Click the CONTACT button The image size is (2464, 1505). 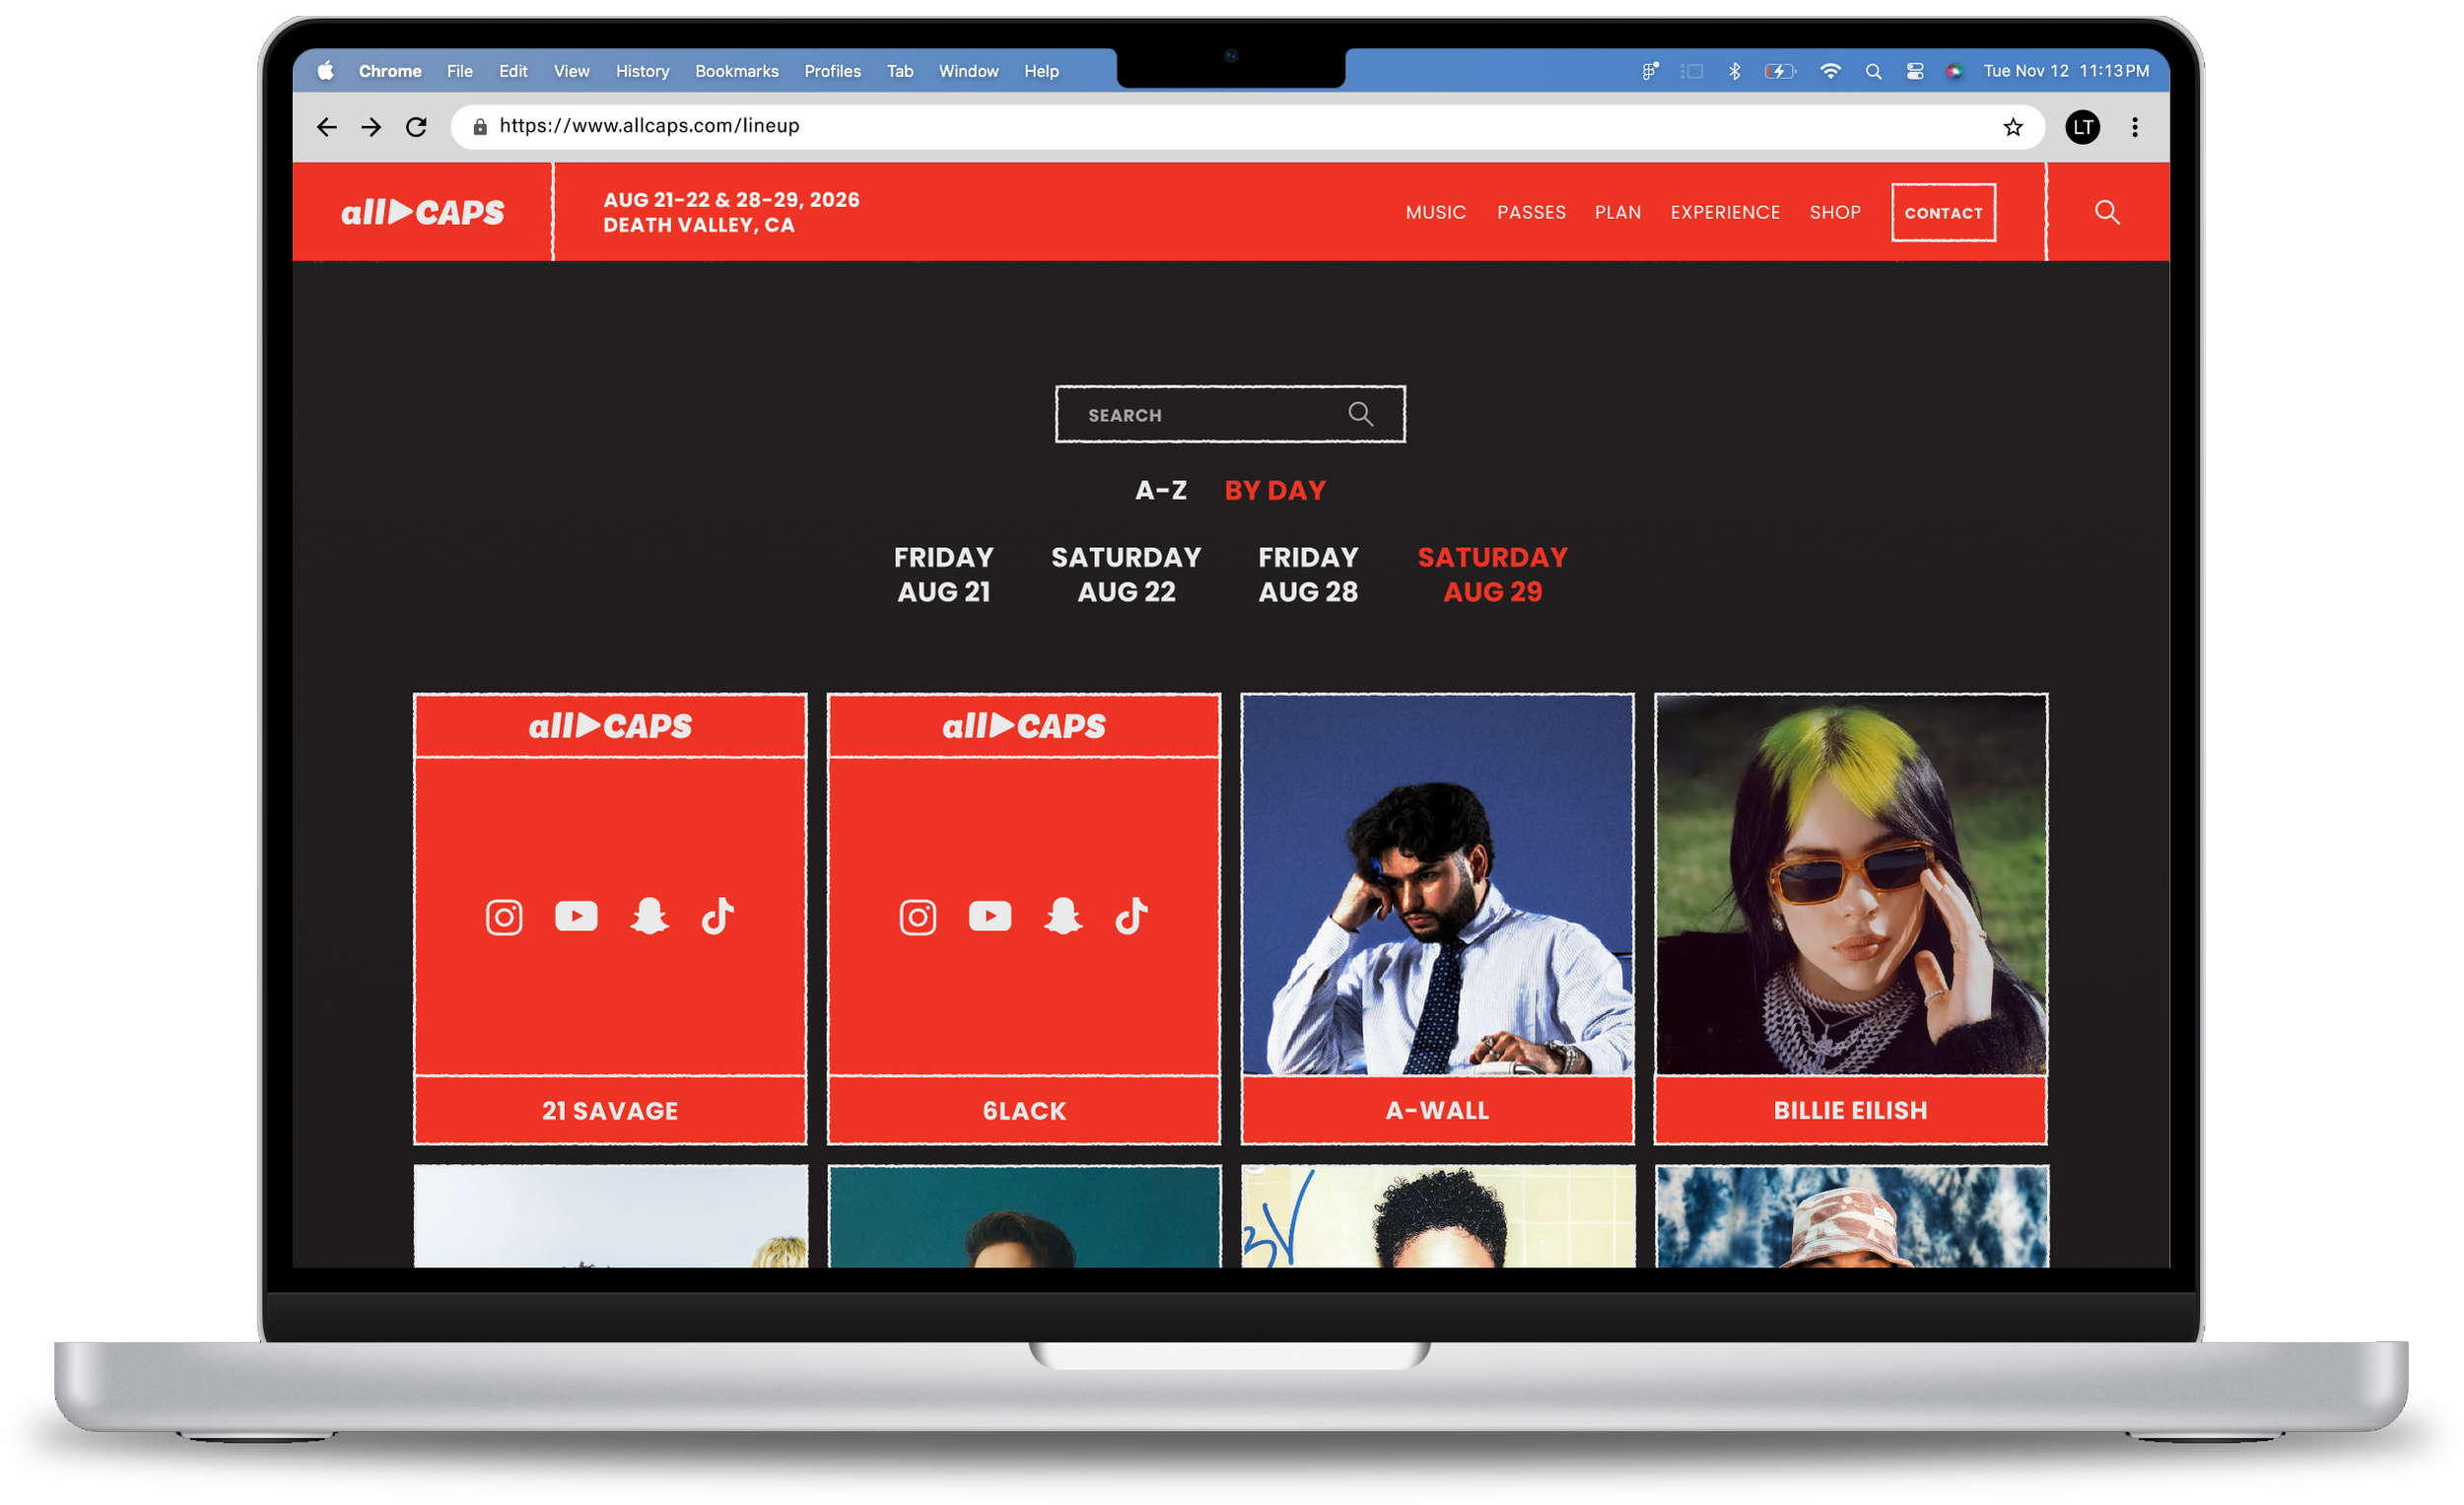1942,212
